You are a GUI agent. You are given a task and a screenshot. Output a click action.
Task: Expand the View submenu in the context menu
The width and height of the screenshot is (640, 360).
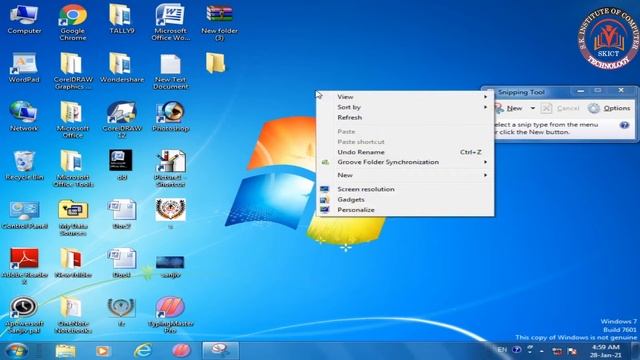[404, 97]
